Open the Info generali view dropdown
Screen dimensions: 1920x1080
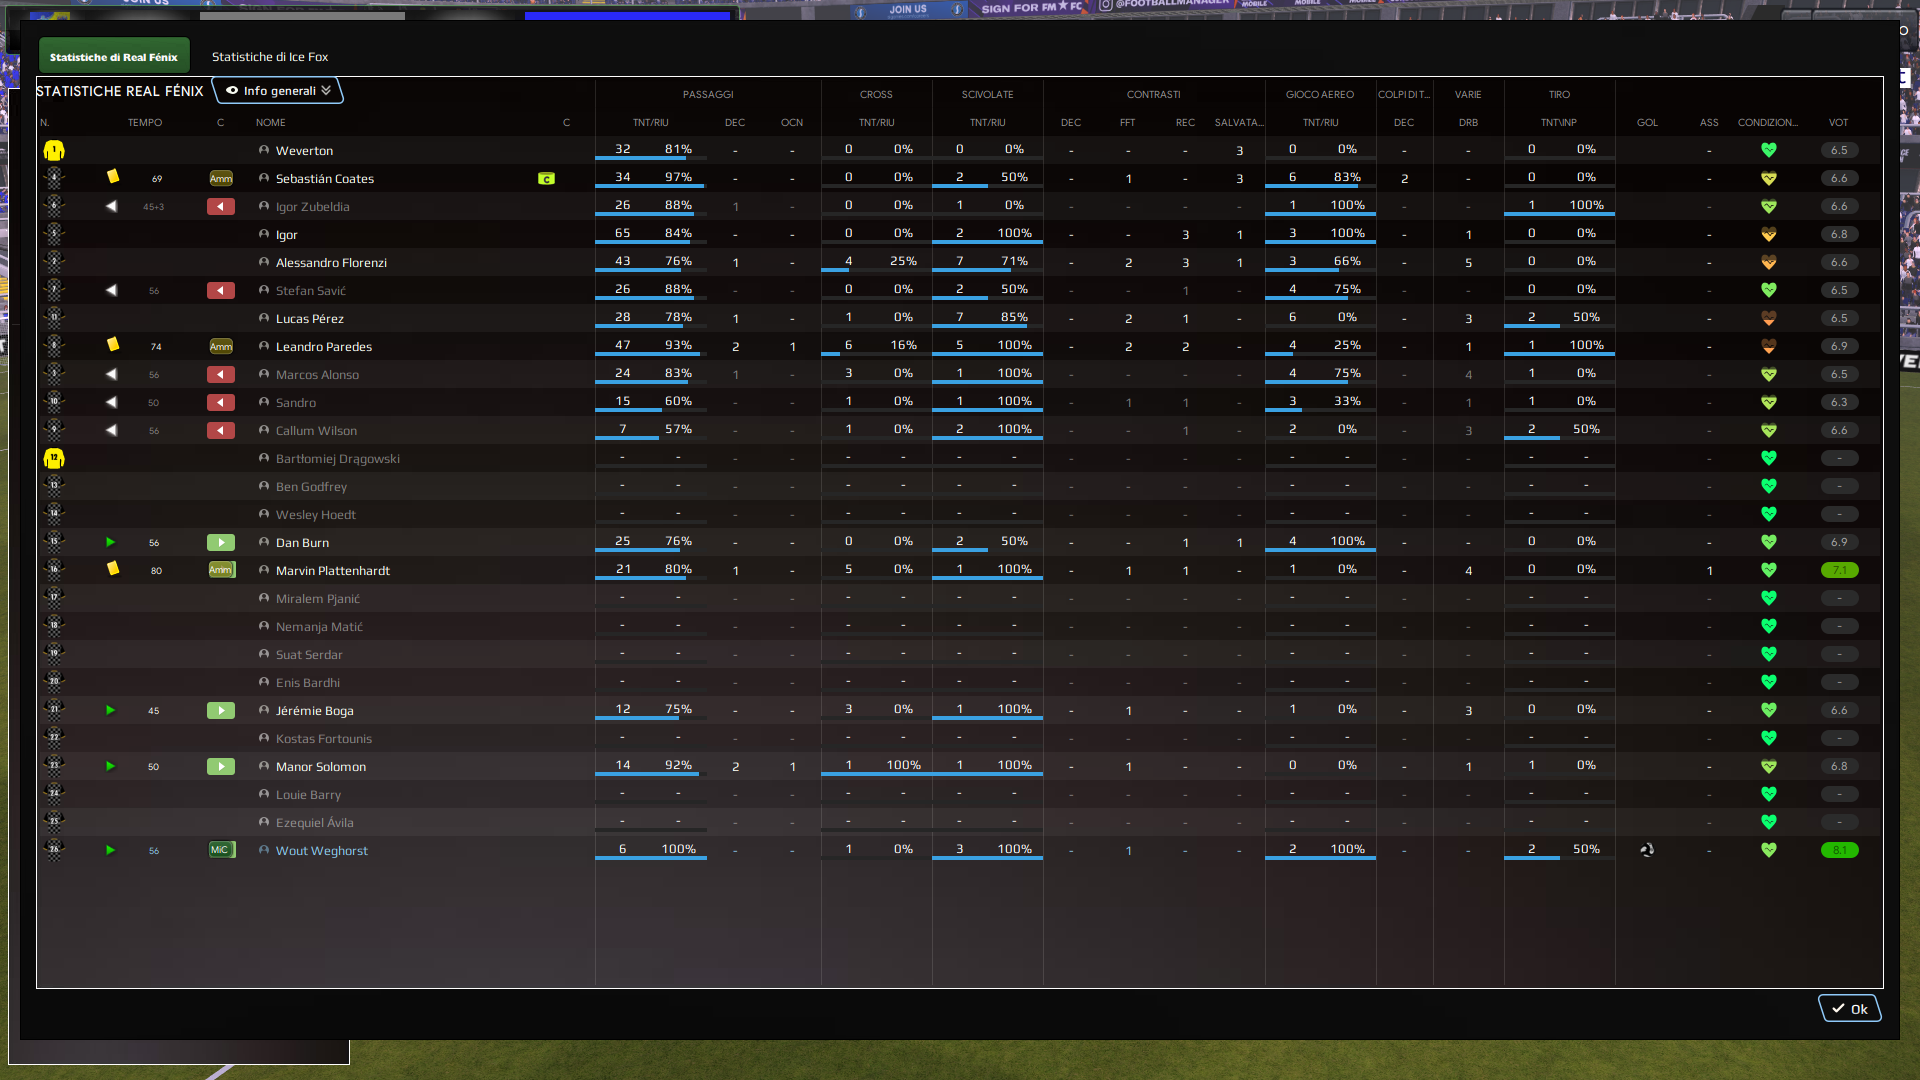pos(278,91)
